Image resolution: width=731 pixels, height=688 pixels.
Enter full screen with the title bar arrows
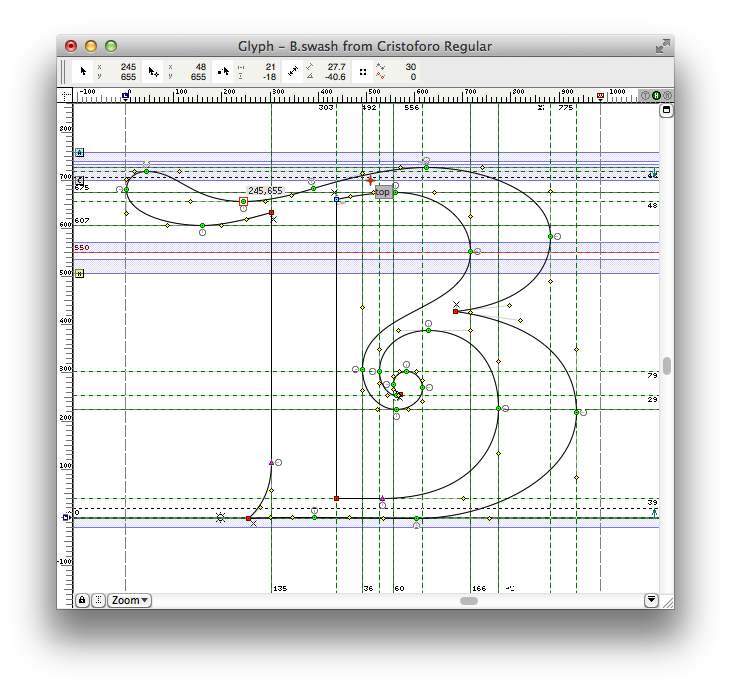click(x=662, y=46)
